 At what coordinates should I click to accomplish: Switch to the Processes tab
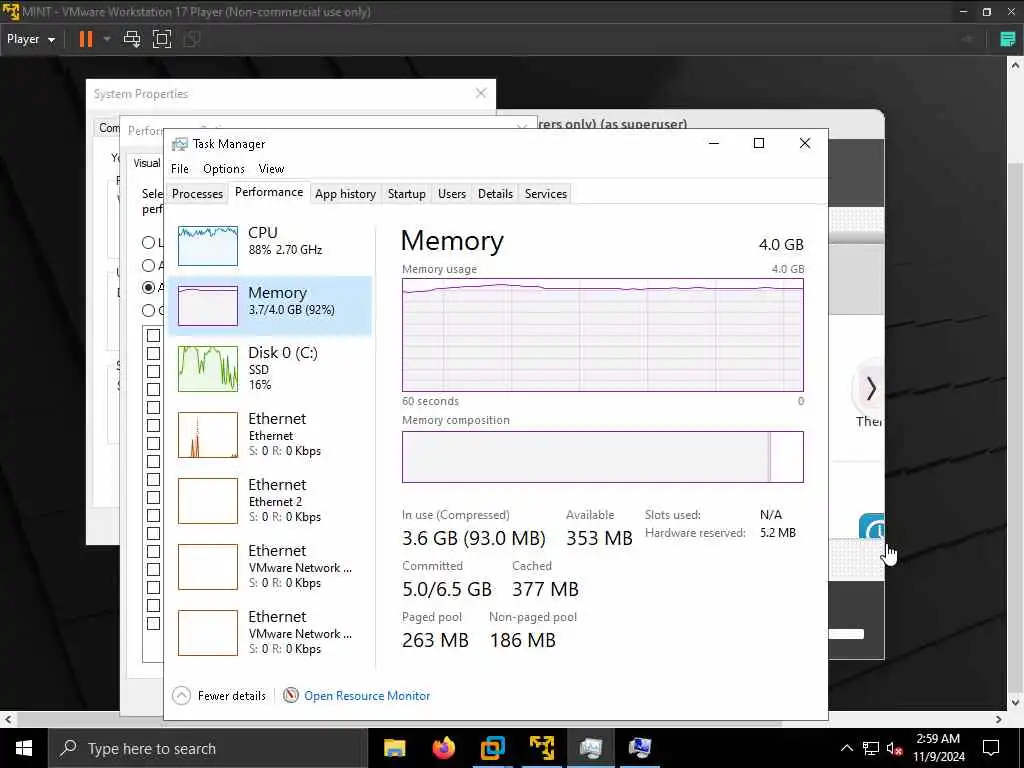click(x=197, y=194)
